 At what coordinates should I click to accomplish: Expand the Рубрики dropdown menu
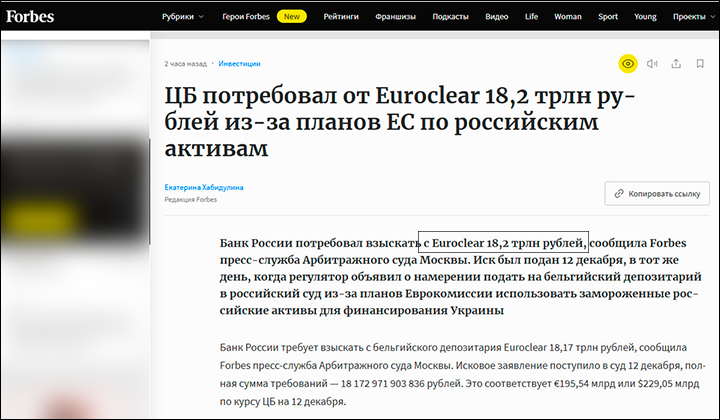pyautogui.click(x=184, y=17)
